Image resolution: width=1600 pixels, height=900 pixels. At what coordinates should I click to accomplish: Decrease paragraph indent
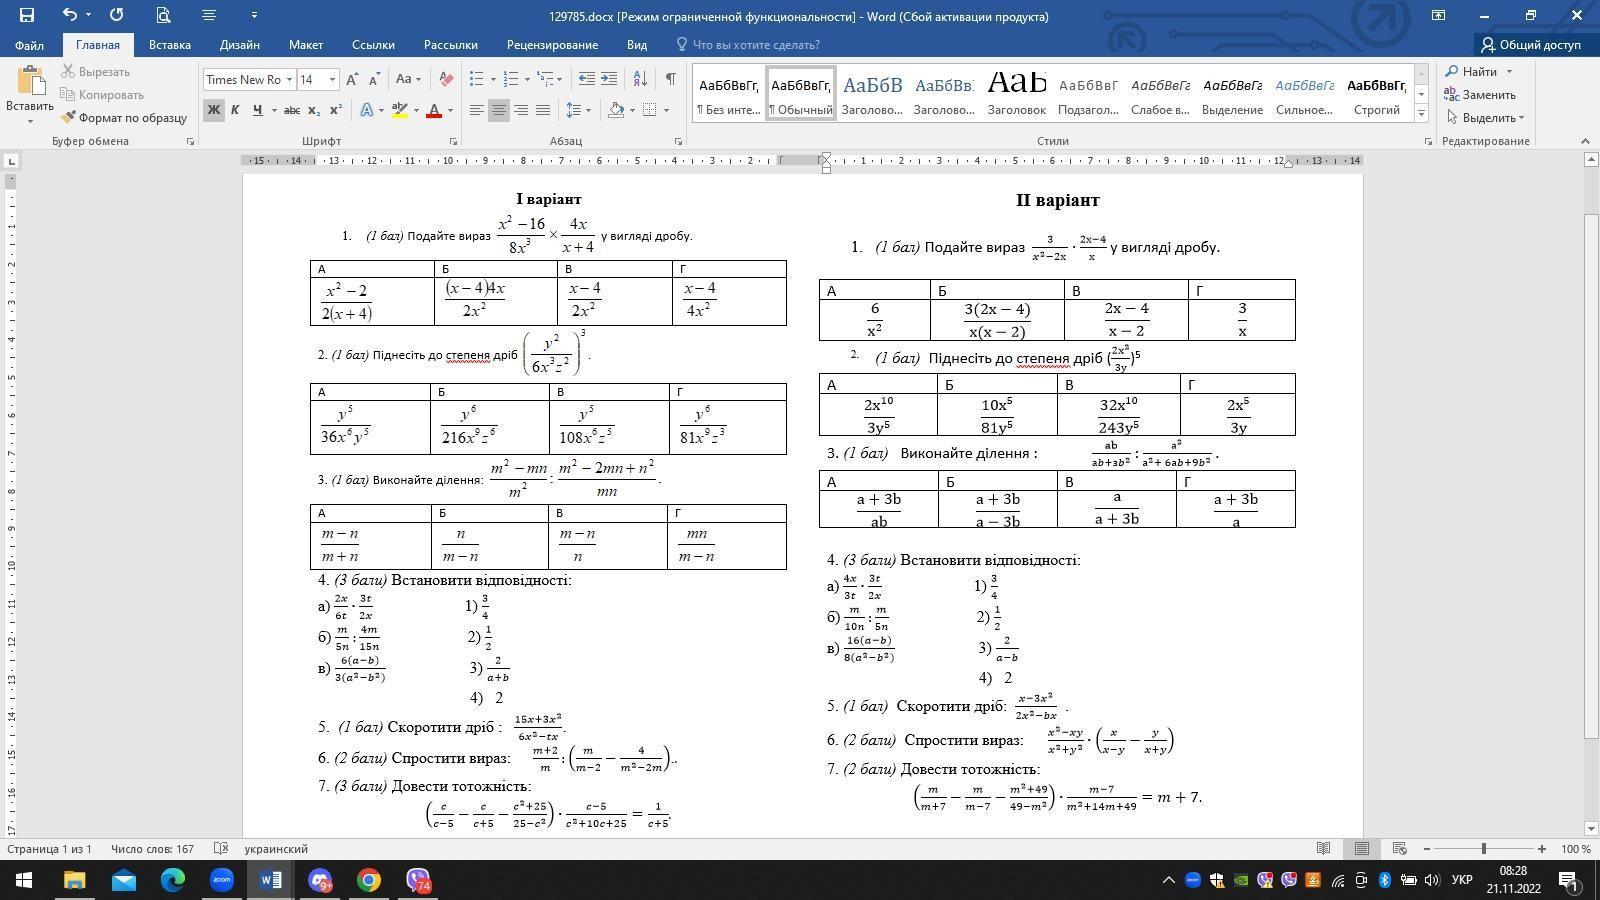point(587,79)
